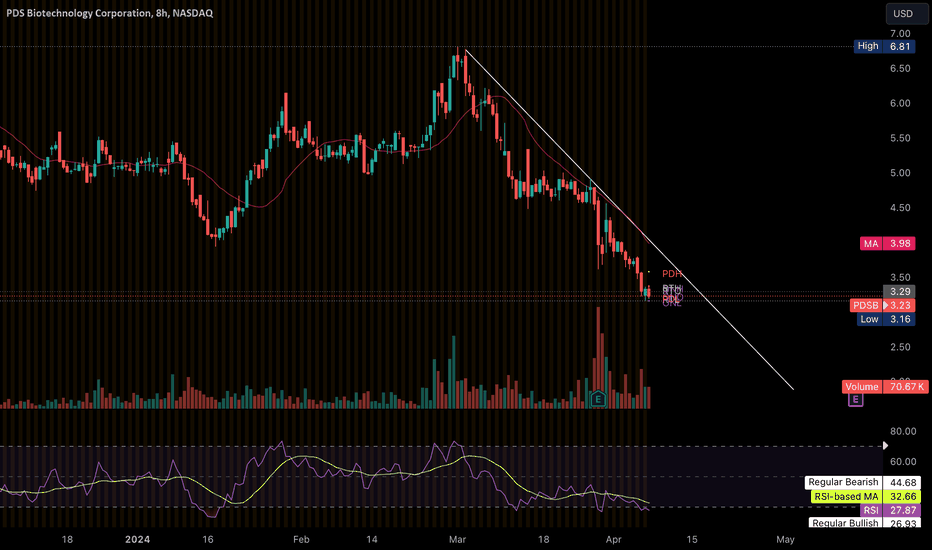The image size is (932, 550).
Task: Click the 15 date label on time axis
Action: [692, 539]
